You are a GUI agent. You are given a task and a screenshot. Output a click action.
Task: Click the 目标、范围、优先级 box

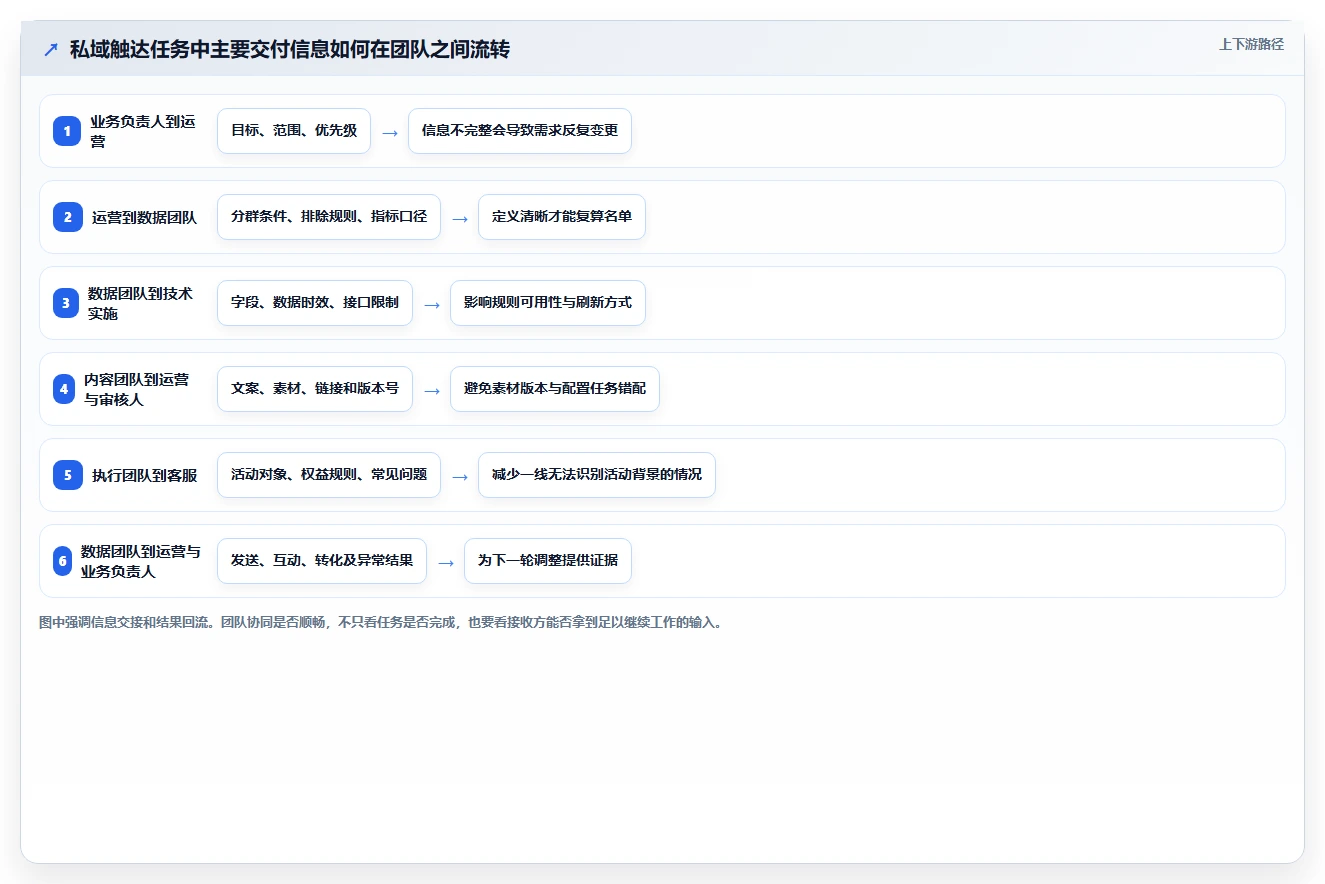[294, 131]
